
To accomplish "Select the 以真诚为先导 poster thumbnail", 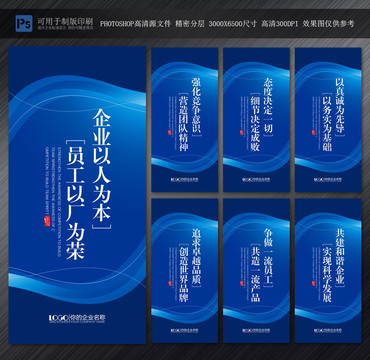I will (328, 120).
